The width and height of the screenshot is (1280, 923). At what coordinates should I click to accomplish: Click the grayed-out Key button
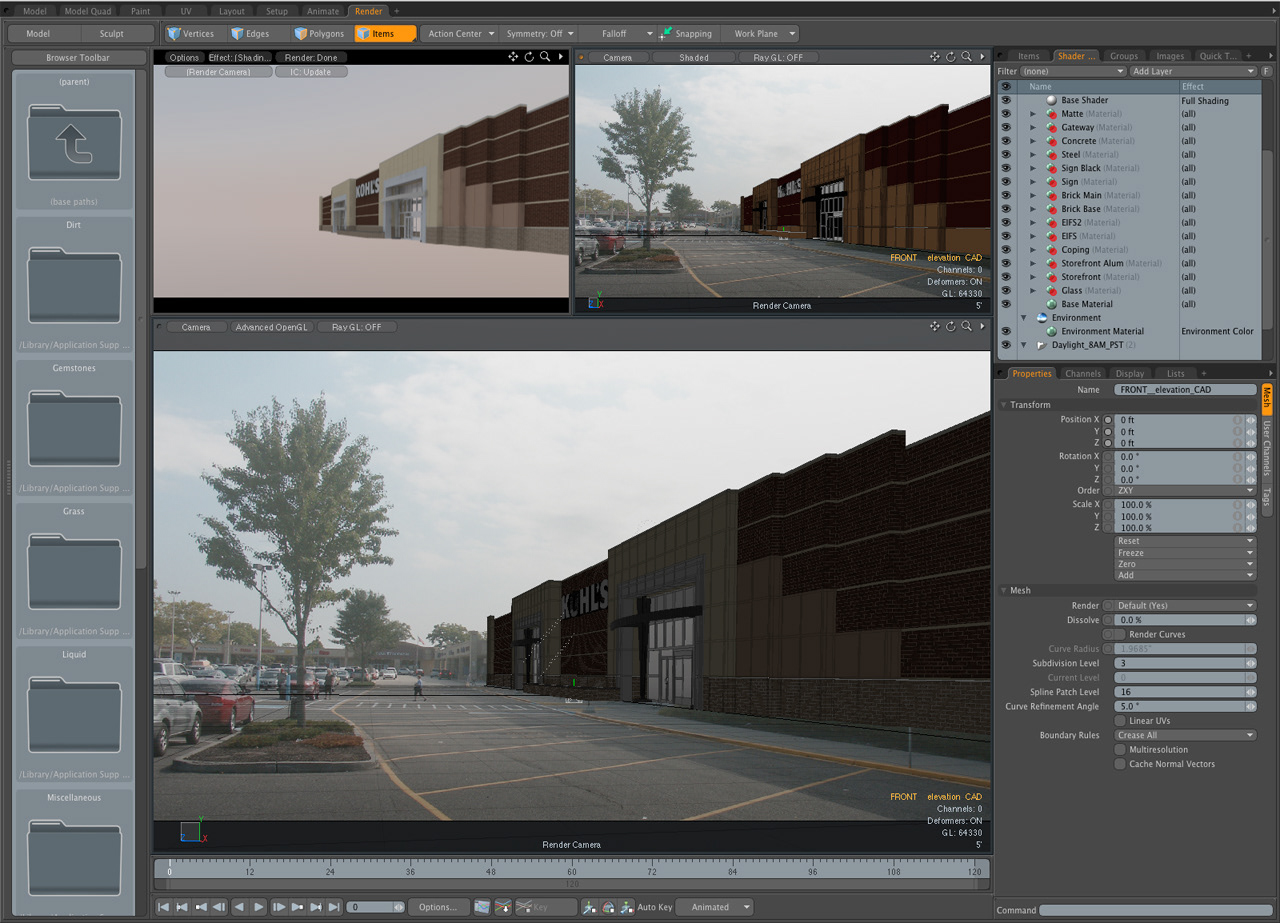pyautogui.click(x=546, y=907)
